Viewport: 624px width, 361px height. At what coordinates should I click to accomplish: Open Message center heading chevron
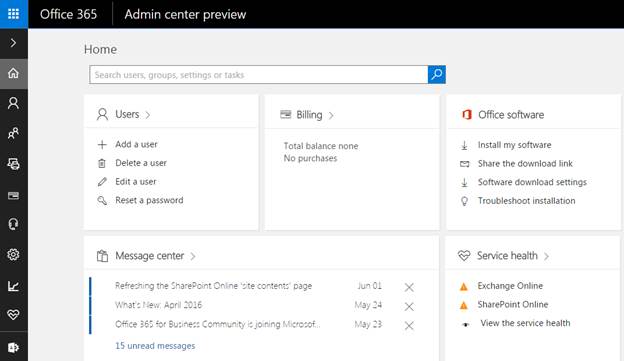[193, 256]
